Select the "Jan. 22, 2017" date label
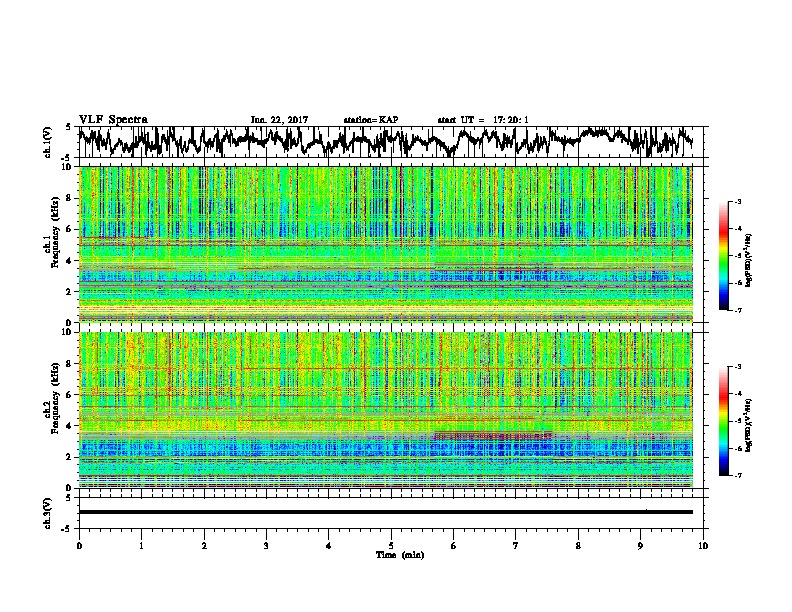This screenshot has height=612, width=792. pos(279,120)
